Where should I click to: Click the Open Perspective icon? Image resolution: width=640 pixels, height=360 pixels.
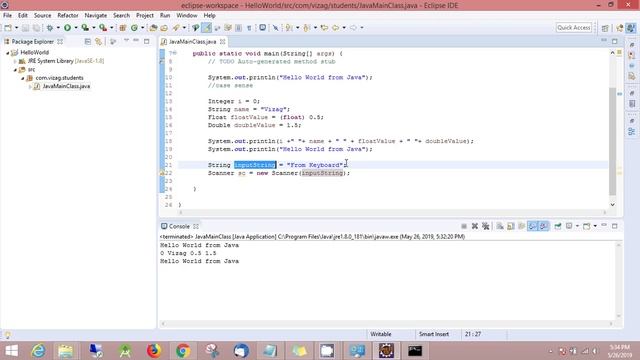click(605, 28)
